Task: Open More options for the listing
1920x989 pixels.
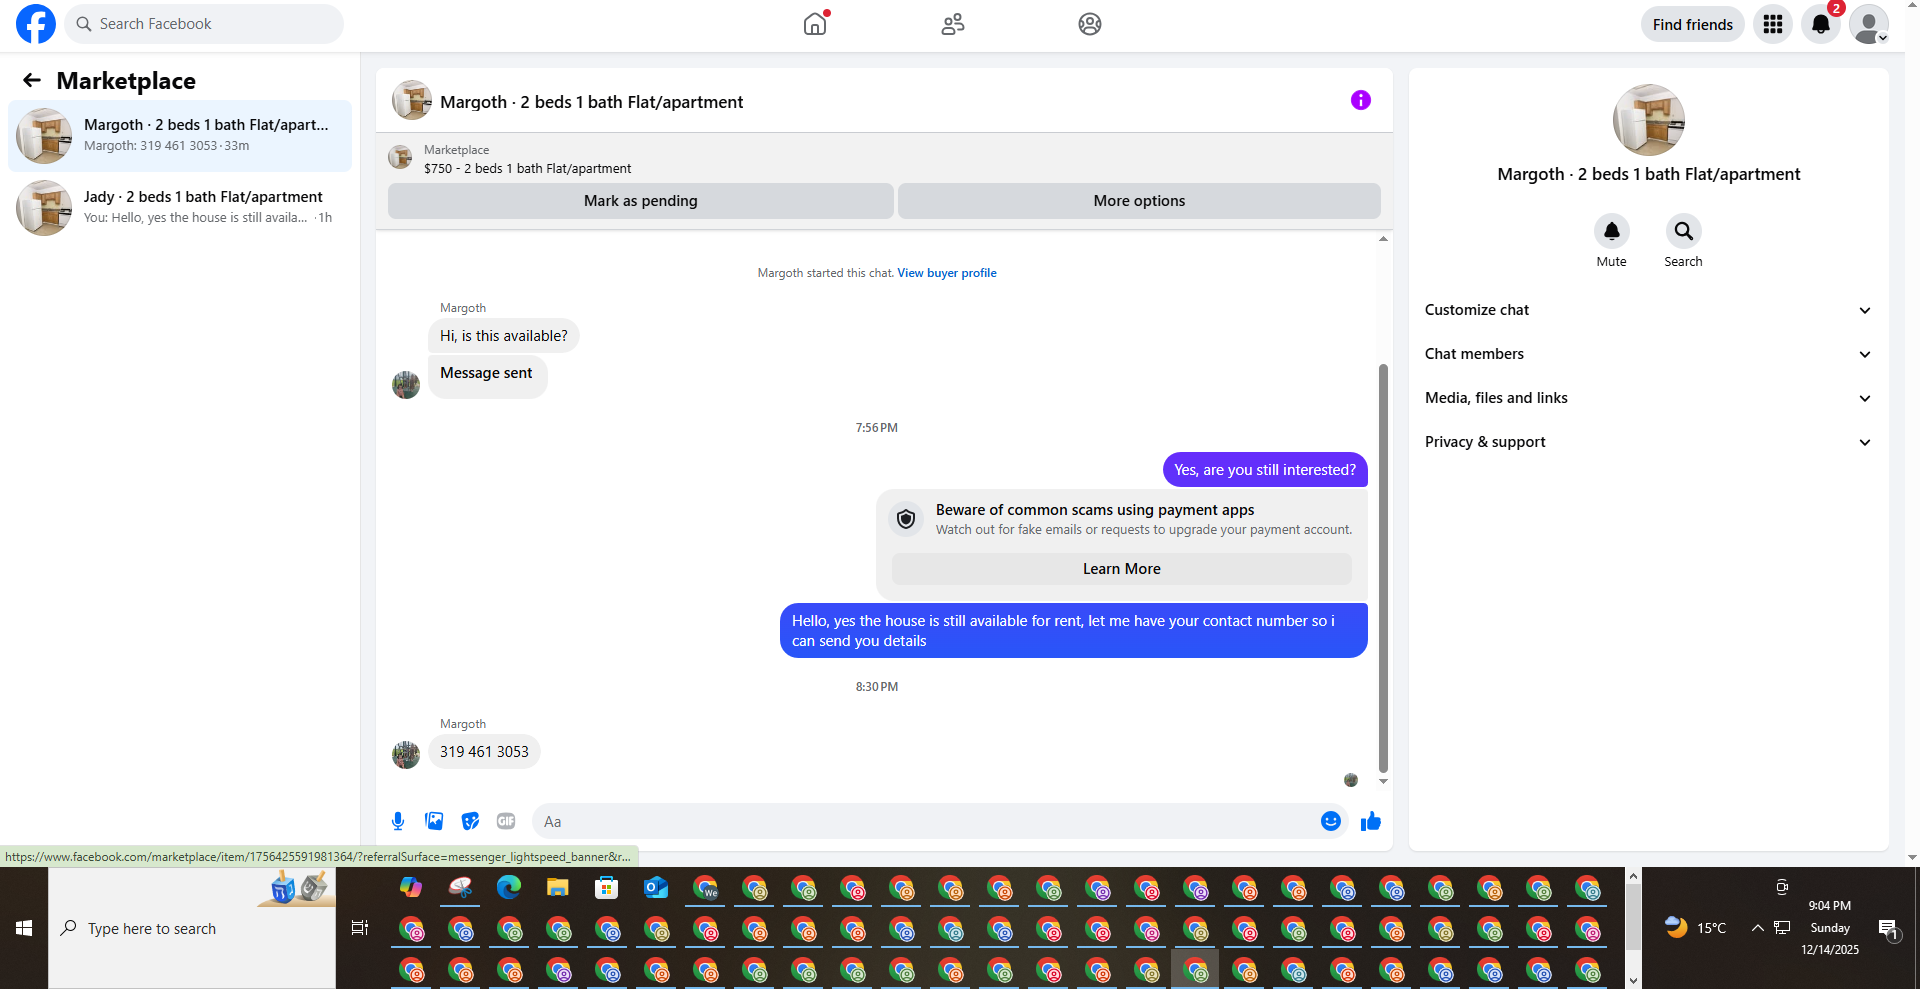Action: pyautogui.click(x=1139, y=201)
